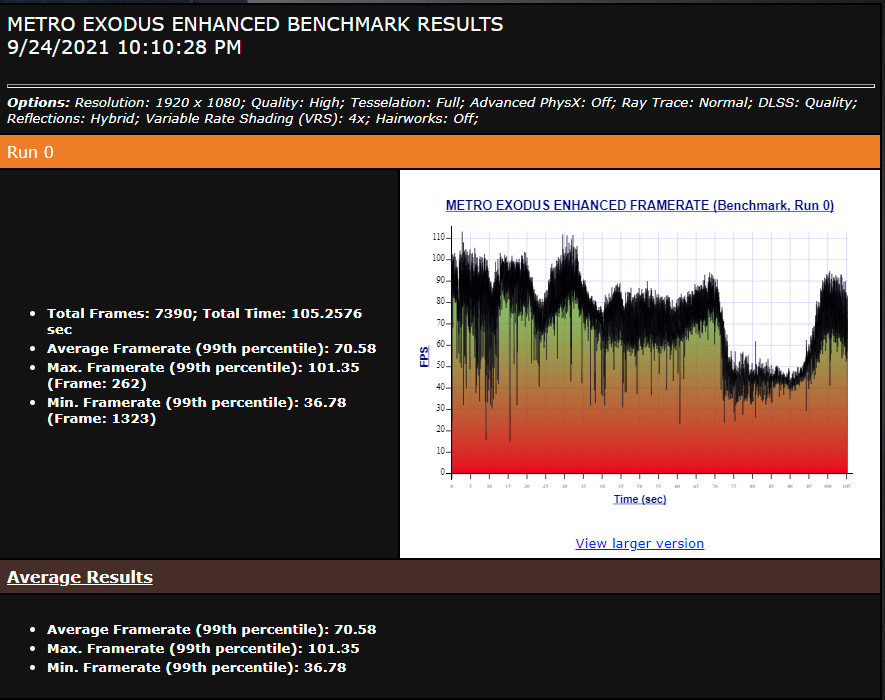Click the bold Options label

pyautogui.click(x=39, y=103)
